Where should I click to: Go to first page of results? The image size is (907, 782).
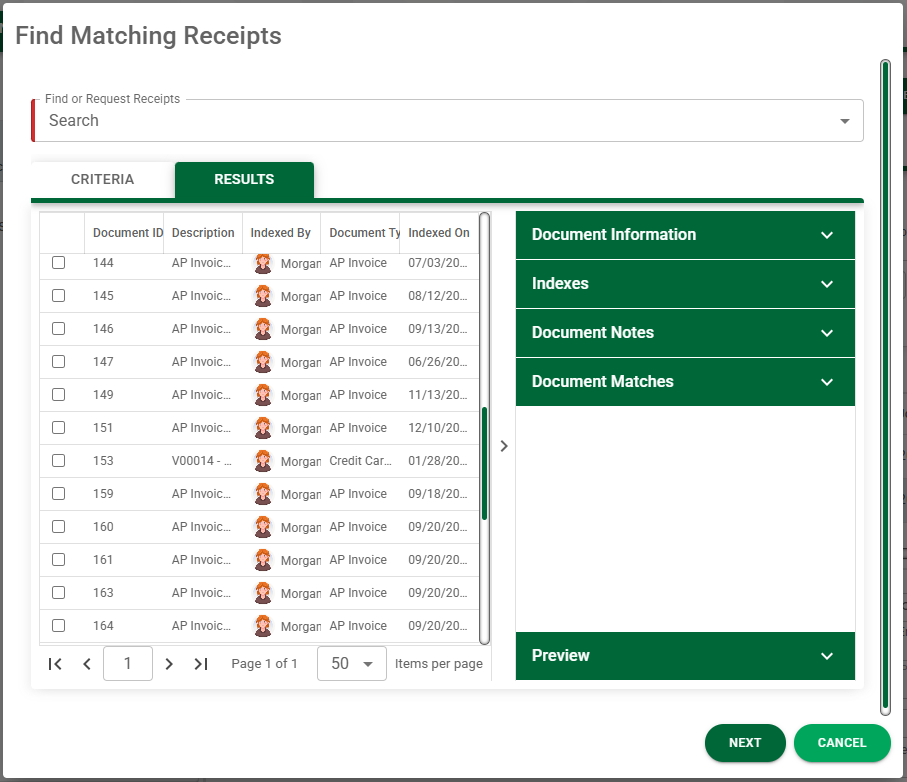pos(55,664)
